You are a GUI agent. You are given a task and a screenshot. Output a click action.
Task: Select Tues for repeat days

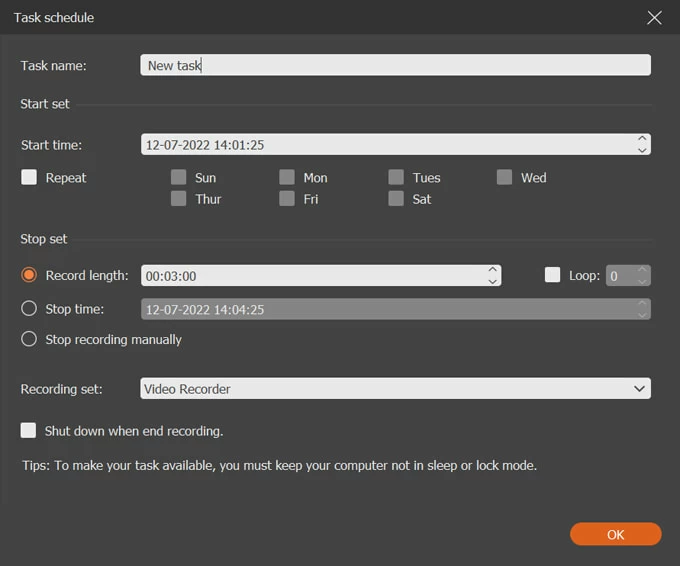[397, 177]
